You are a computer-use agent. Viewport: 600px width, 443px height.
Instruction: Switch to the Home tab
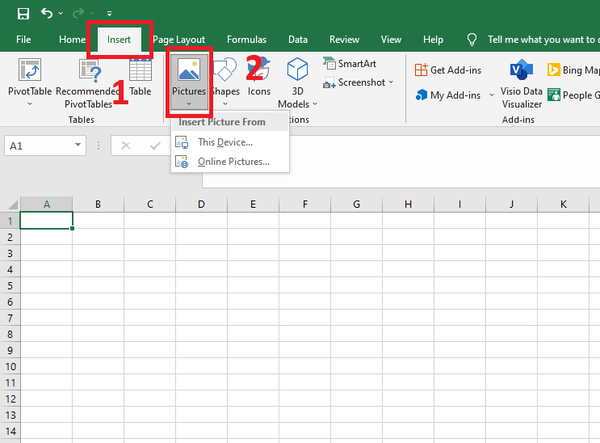(72, 39)
